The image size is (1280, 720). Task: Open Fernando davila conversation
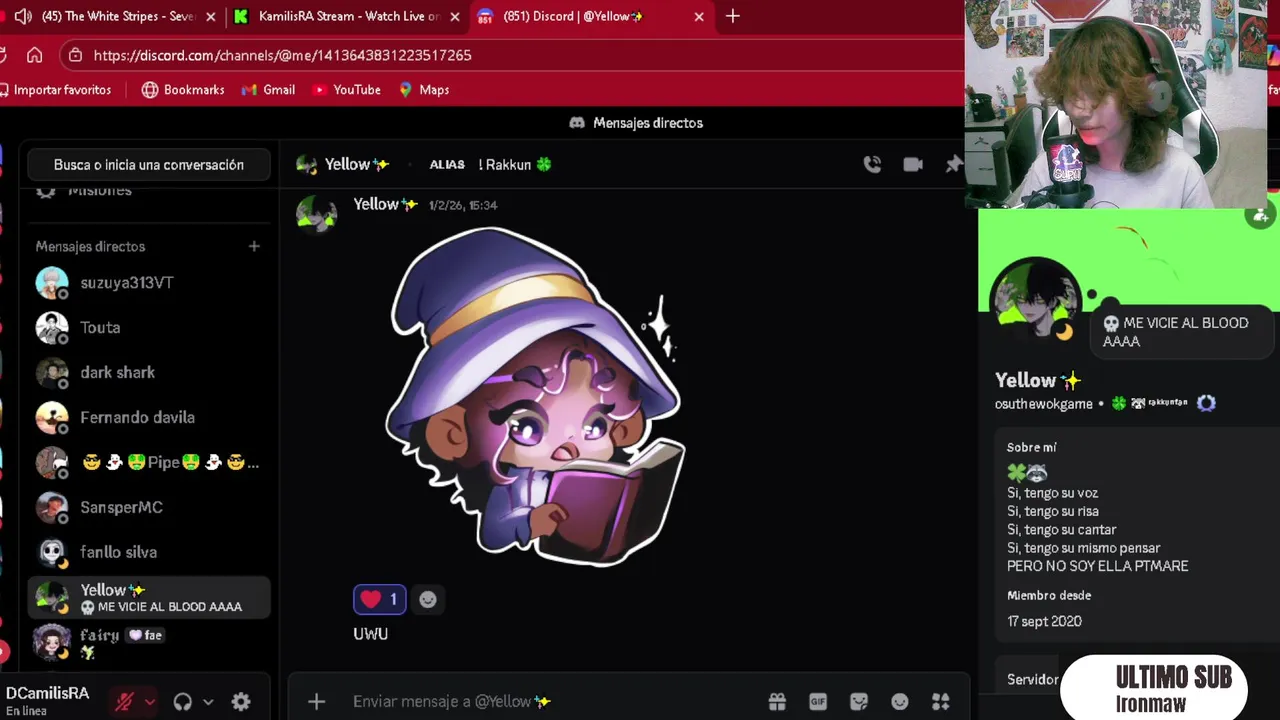(149, 417)
